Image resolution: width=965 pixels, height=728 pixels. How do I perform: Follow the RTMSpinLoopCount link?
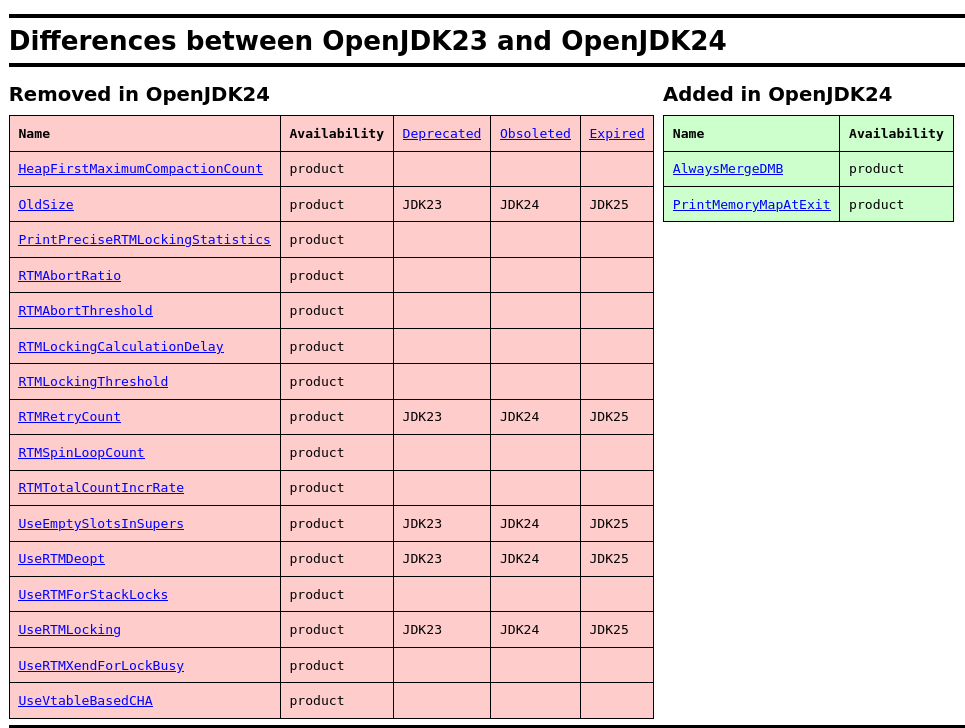click(81, 452)
